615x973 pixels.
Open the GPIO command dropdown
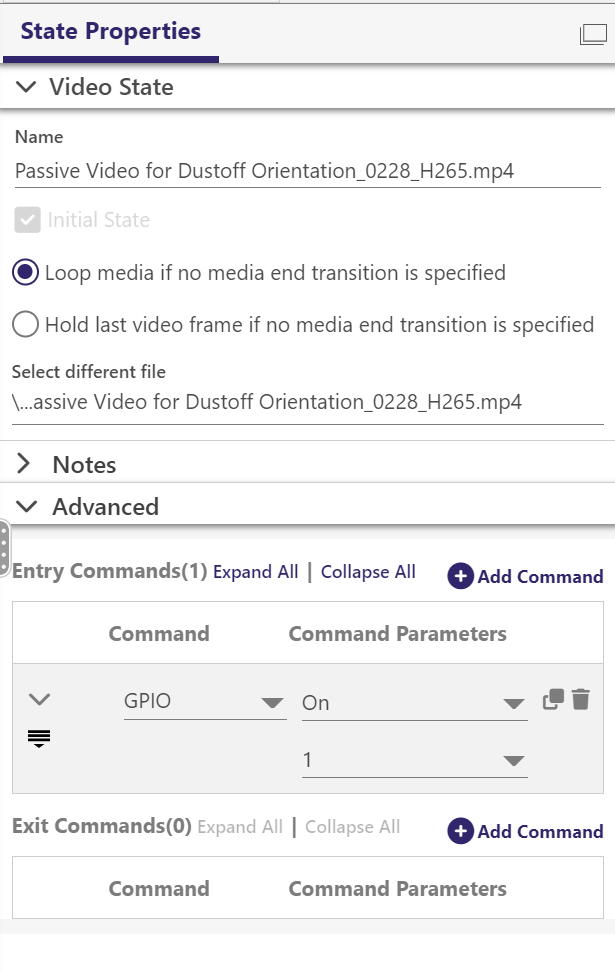(204, 702)
